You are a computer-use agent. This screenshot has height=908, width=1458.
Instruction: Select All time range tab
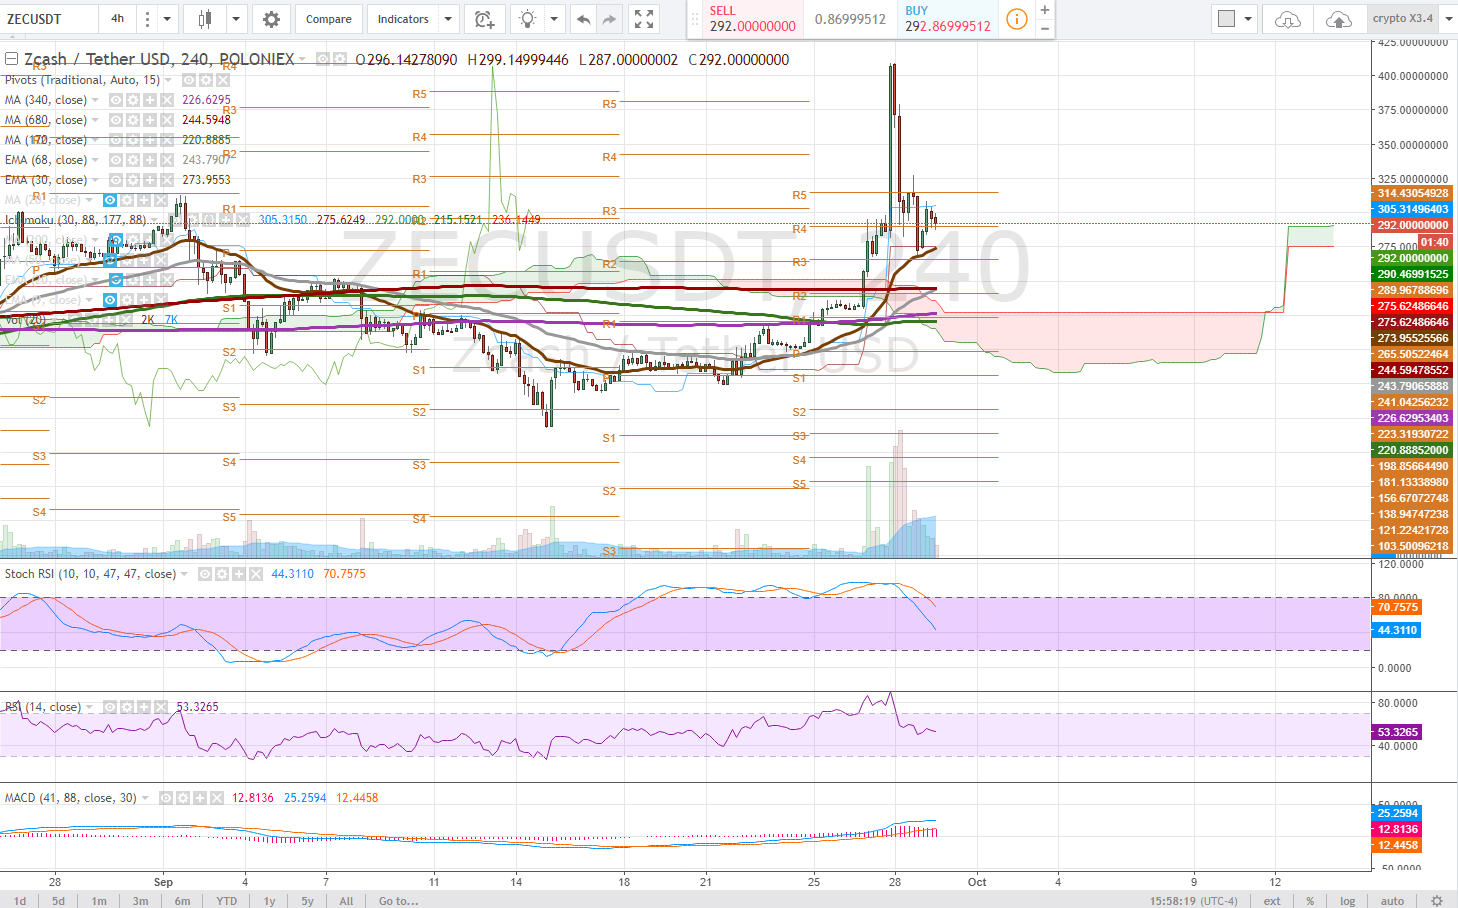(346, 901)
